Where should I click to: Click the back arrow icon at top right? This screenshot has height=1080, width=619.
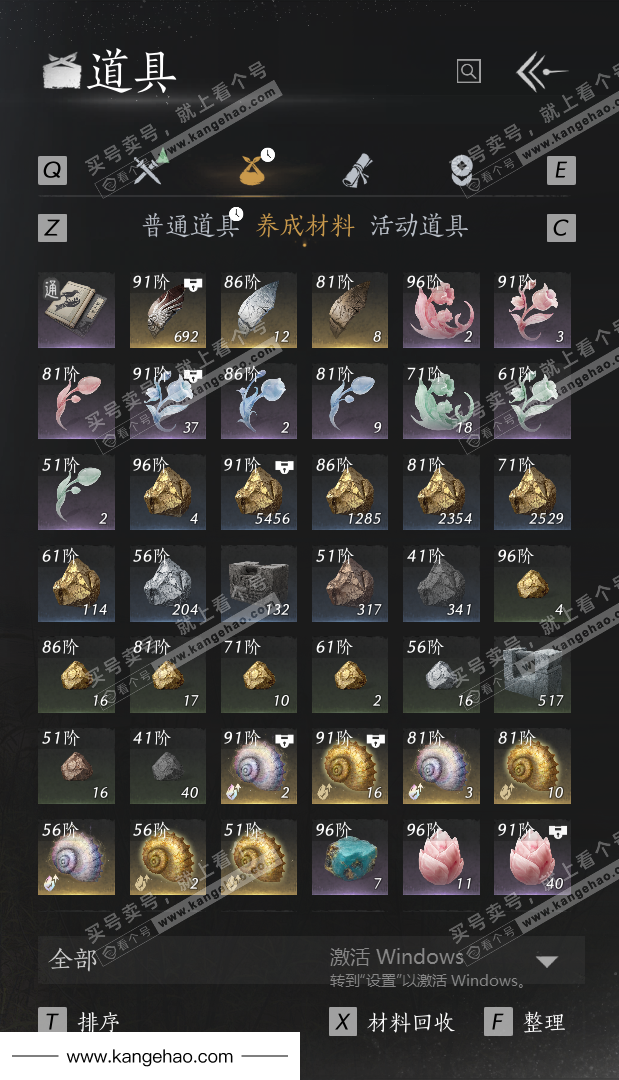541,71
